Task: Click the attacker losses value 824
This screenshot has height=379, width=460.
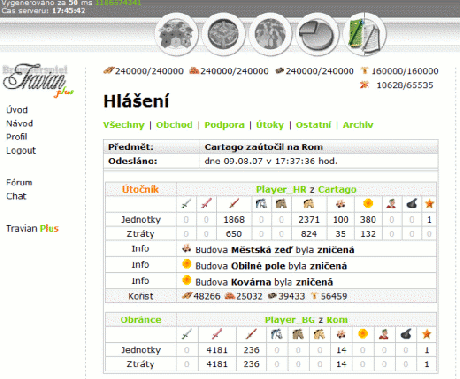Action: [309, 234]
